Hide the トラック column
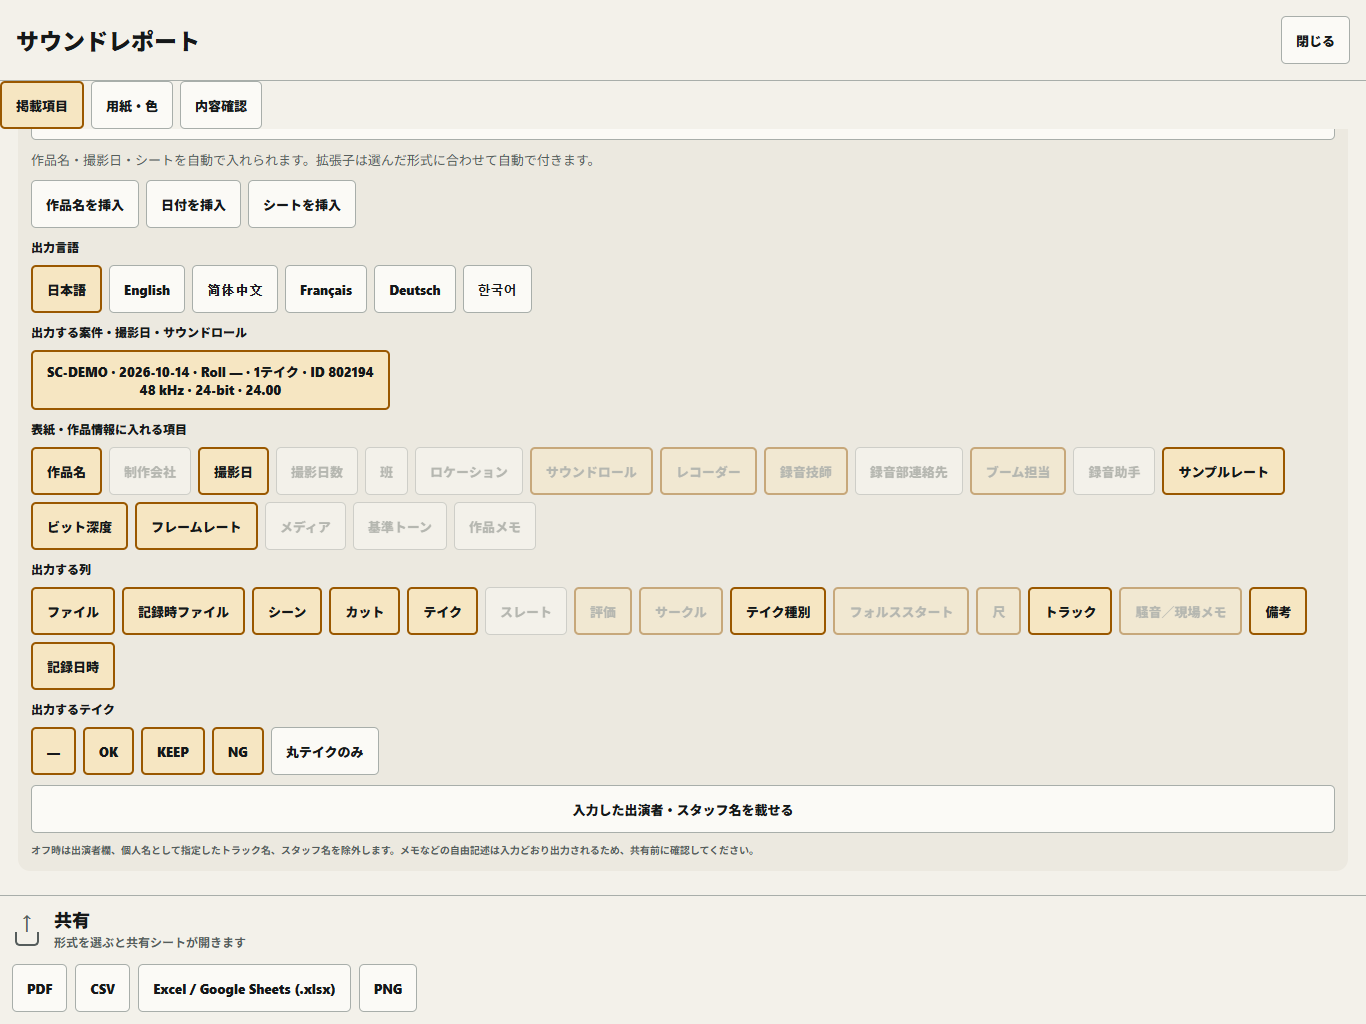1366x1024 pixels. tap(1070, 611)
